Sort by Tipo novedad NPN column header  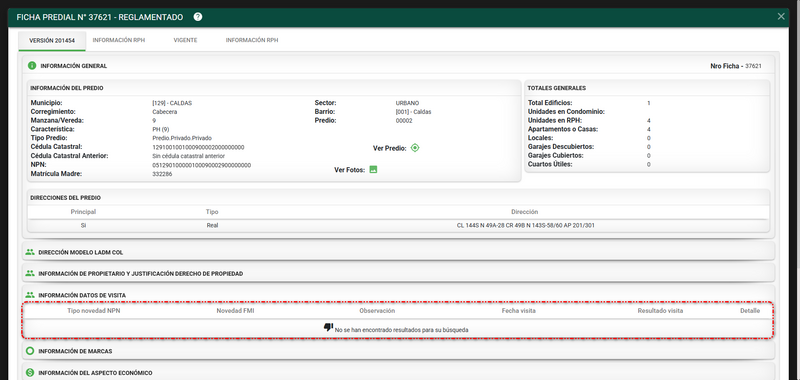(x=94, y=311)
